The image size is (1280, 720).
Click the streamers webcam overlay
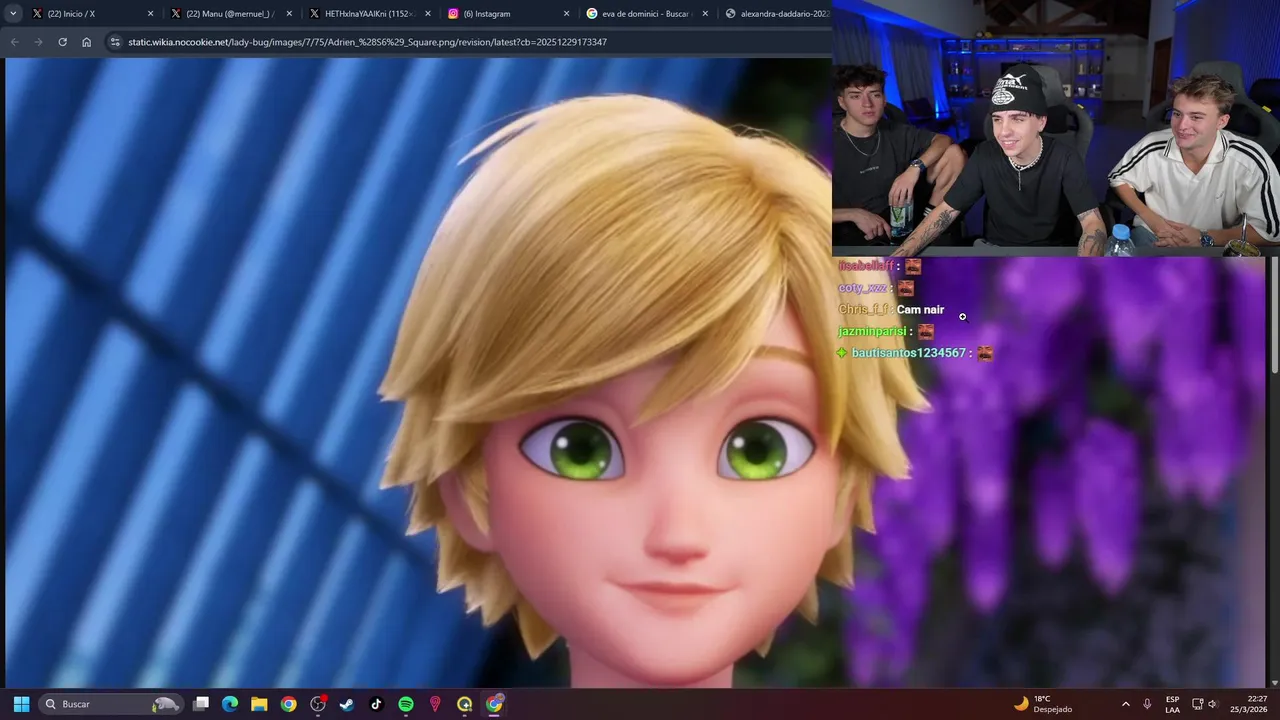(x=1056, y=128)
